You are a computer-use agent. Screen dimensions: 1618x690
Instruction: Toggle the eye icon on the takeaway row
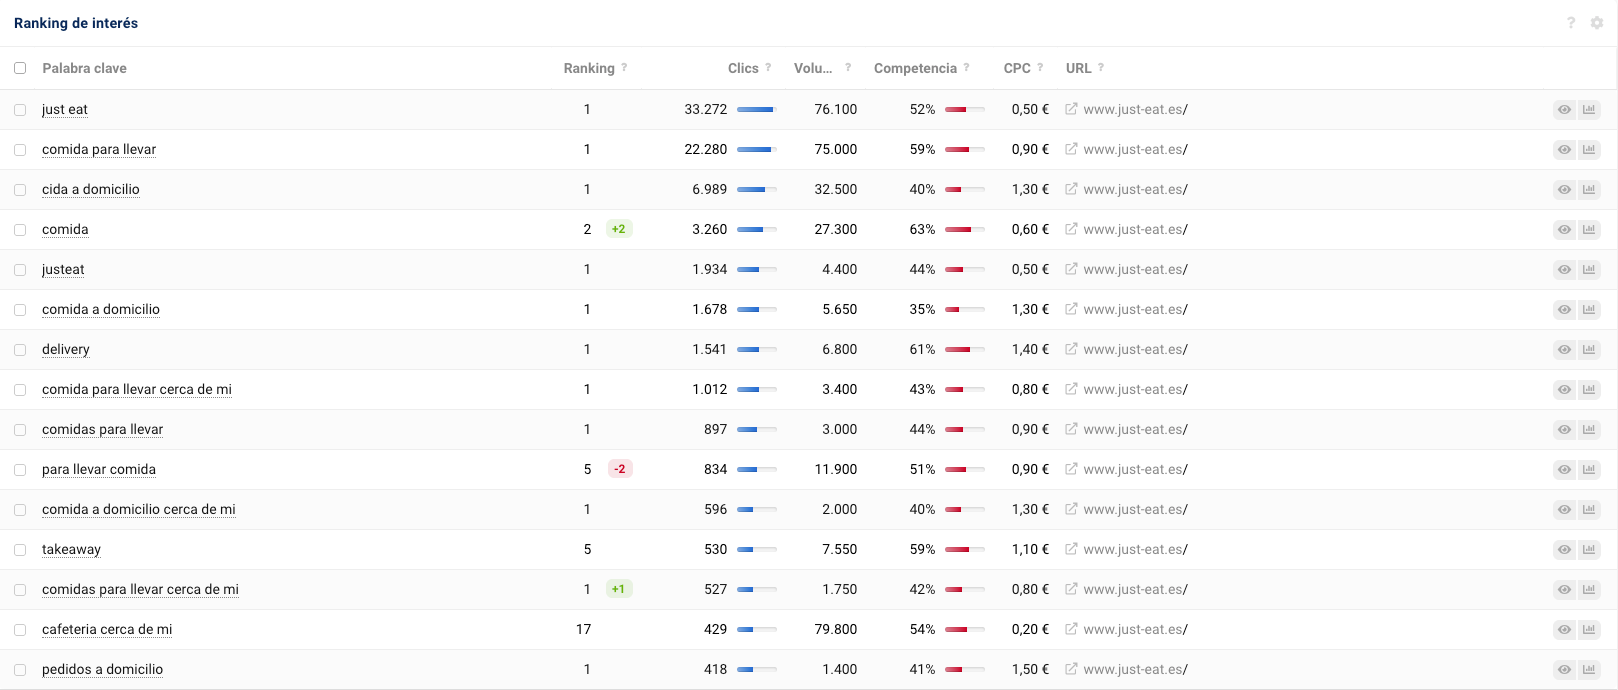[x=1564, y=549]
